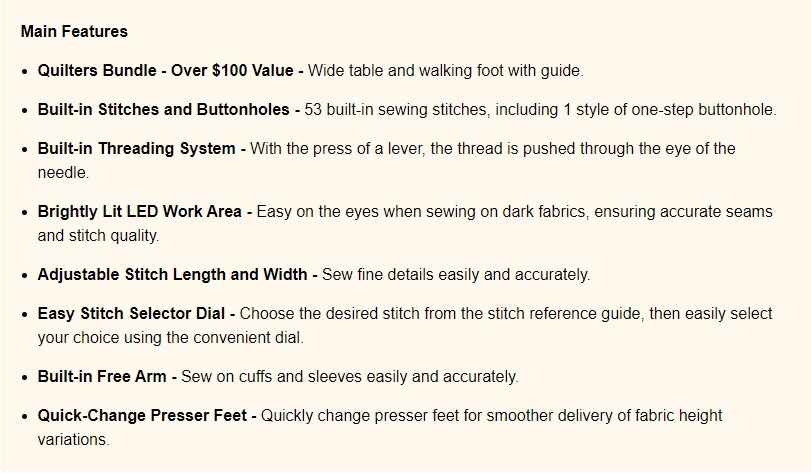Click the Easy Stitch Selector Dial label

click(x=131, y=314)
